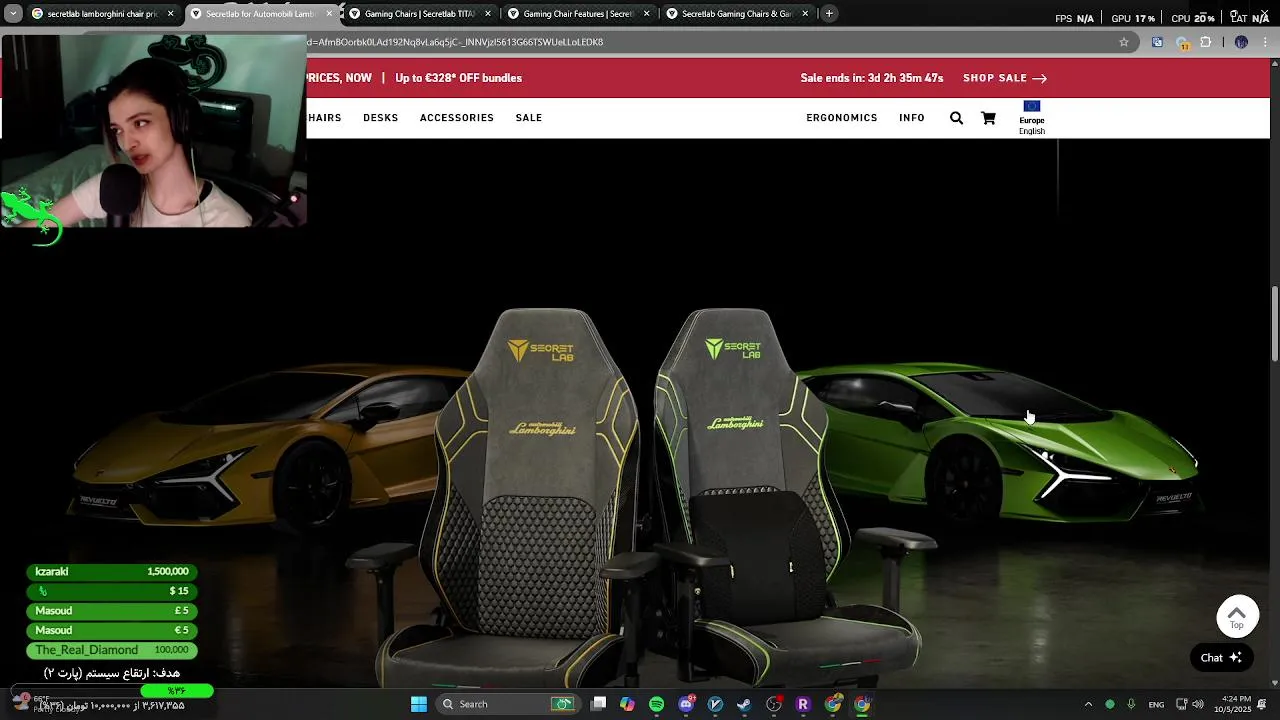The image size is (1280, 720).
Task: Open the ACCESSORIES menu
Action: [457, 118]
